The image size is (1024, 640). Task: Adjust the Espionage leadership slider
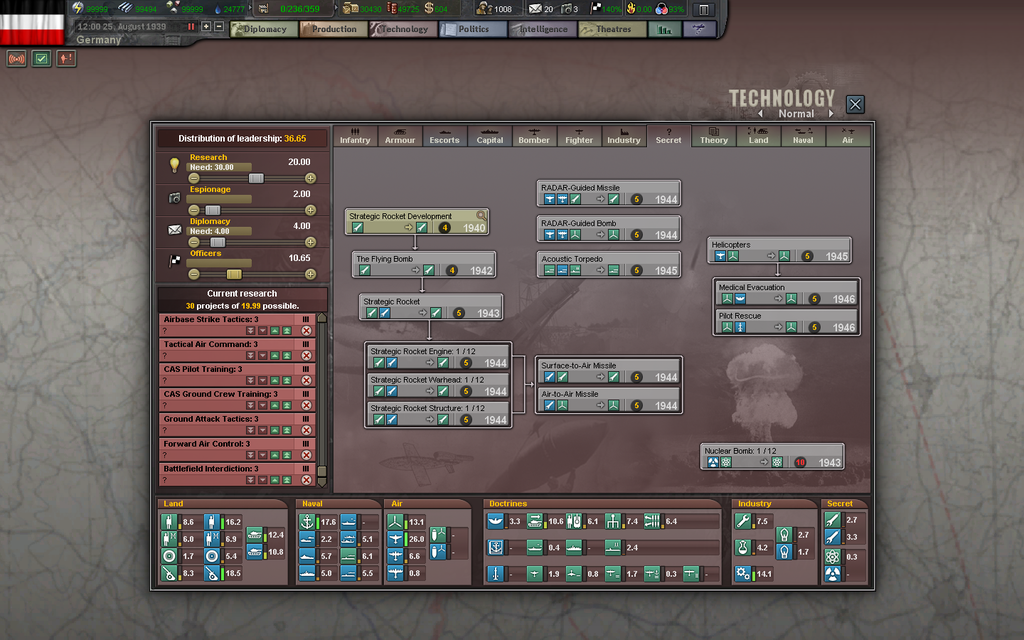coord(213,210)
